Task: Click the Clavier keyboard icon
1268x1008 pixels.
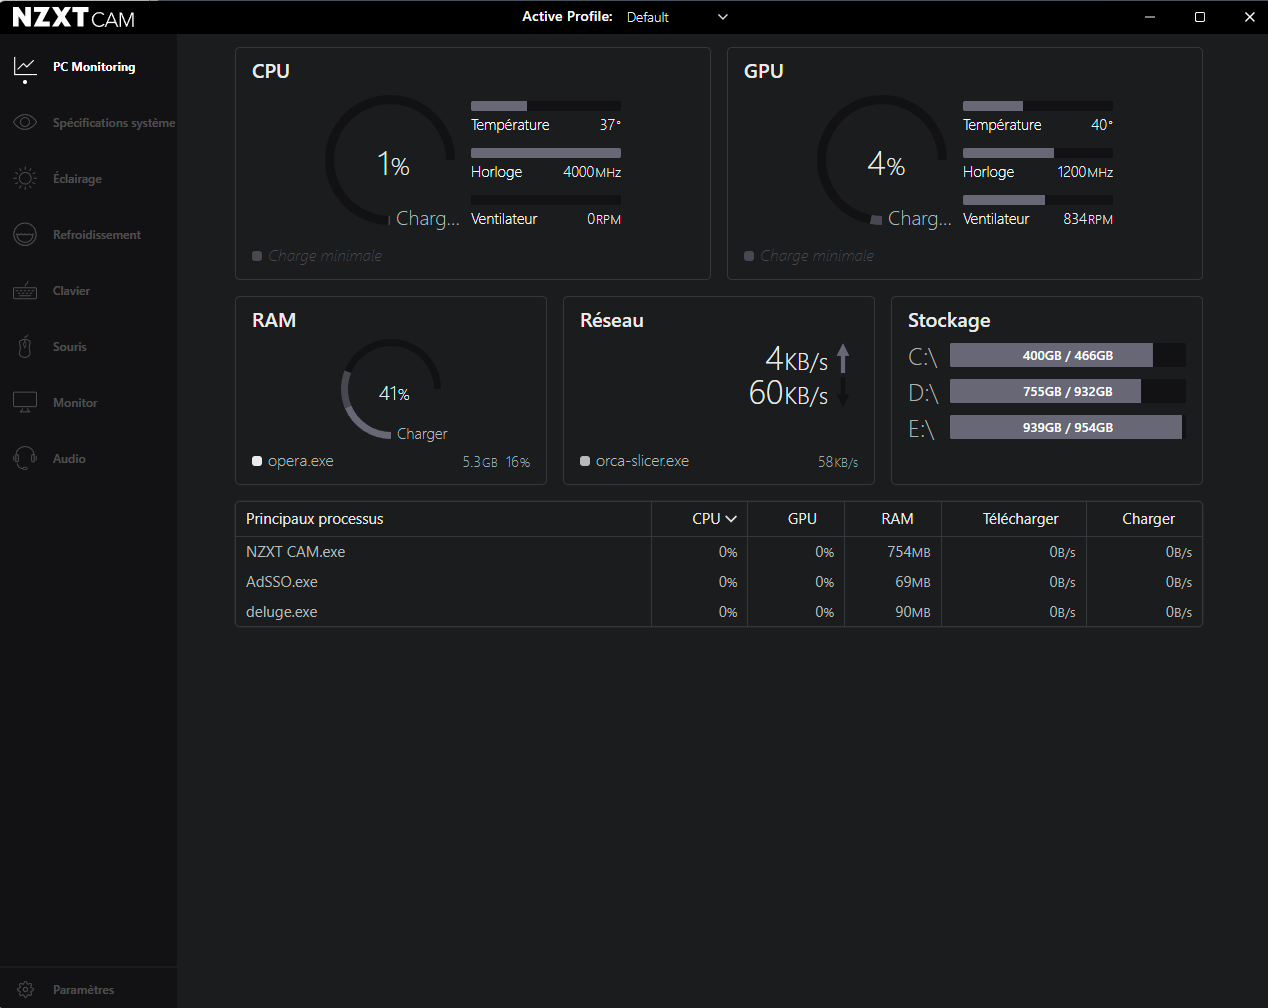Action: point(25,291)
